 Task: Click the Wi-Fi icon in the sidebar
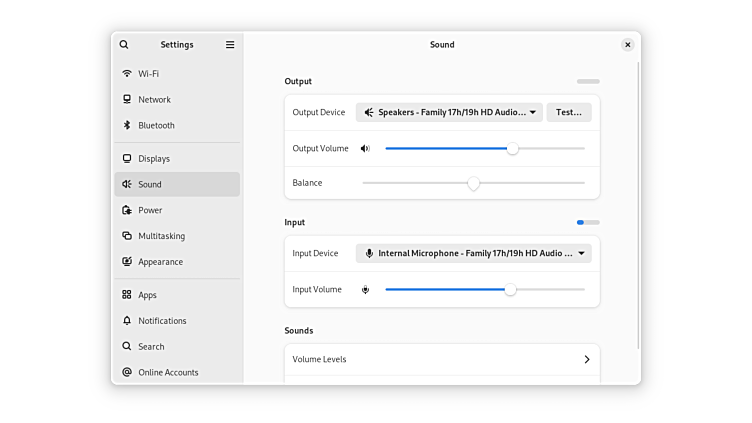coord(127,74)
